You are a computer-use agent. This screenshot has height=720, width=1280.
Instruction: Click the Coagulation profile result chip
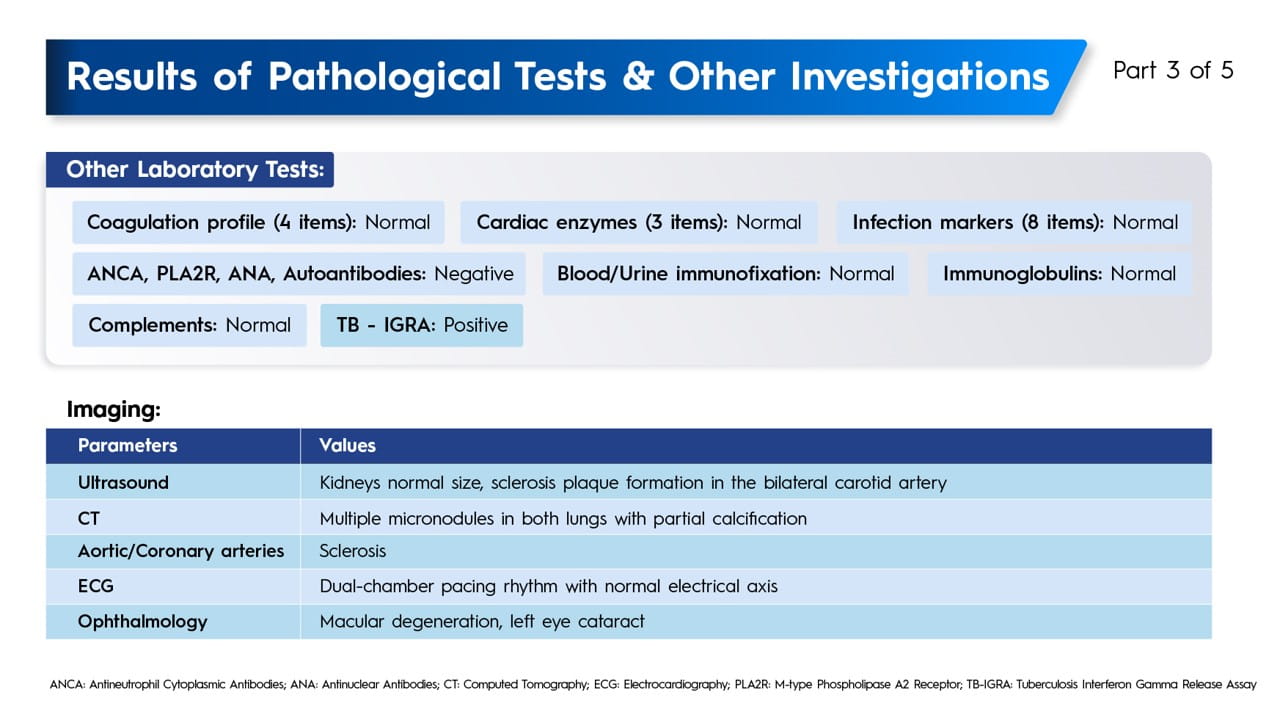point(258,222)
